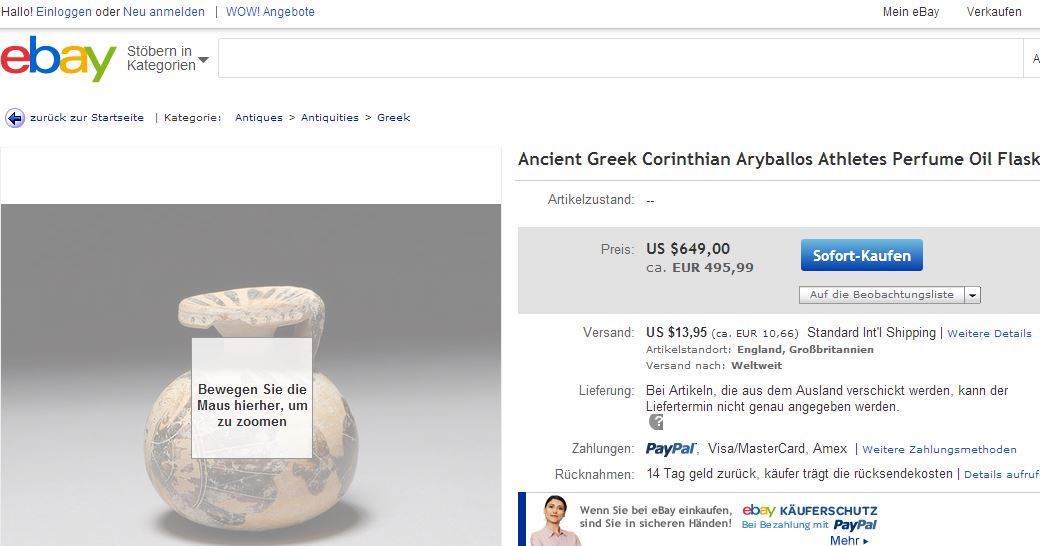Open the Stöbern in Kategorien dropdown
The image size is (1040, 546).
(167, 59)
